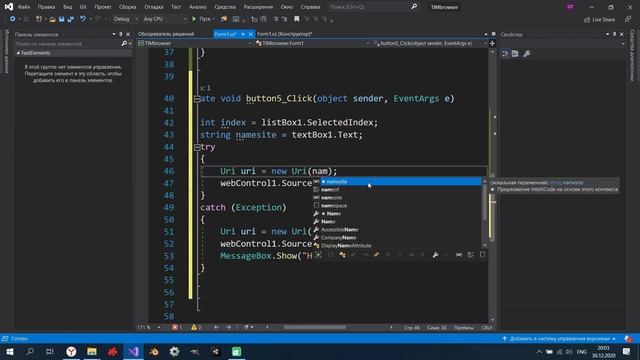Navigate backward with the blue arrow icon
Image resolution: width=640 pixels, height=360 pixels.
pyautogui.click(x=13, y=19)
